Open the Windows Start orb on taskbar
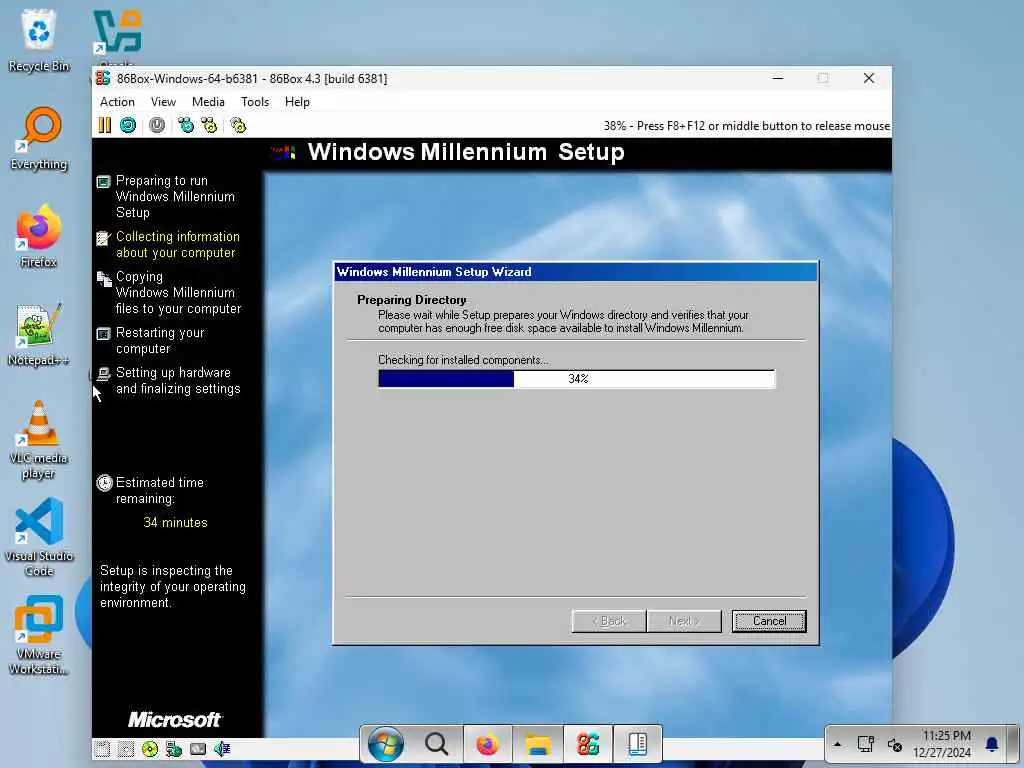The height and width of the screenshot is (768, 1024). pyautogui.click(x=385, y=744)
